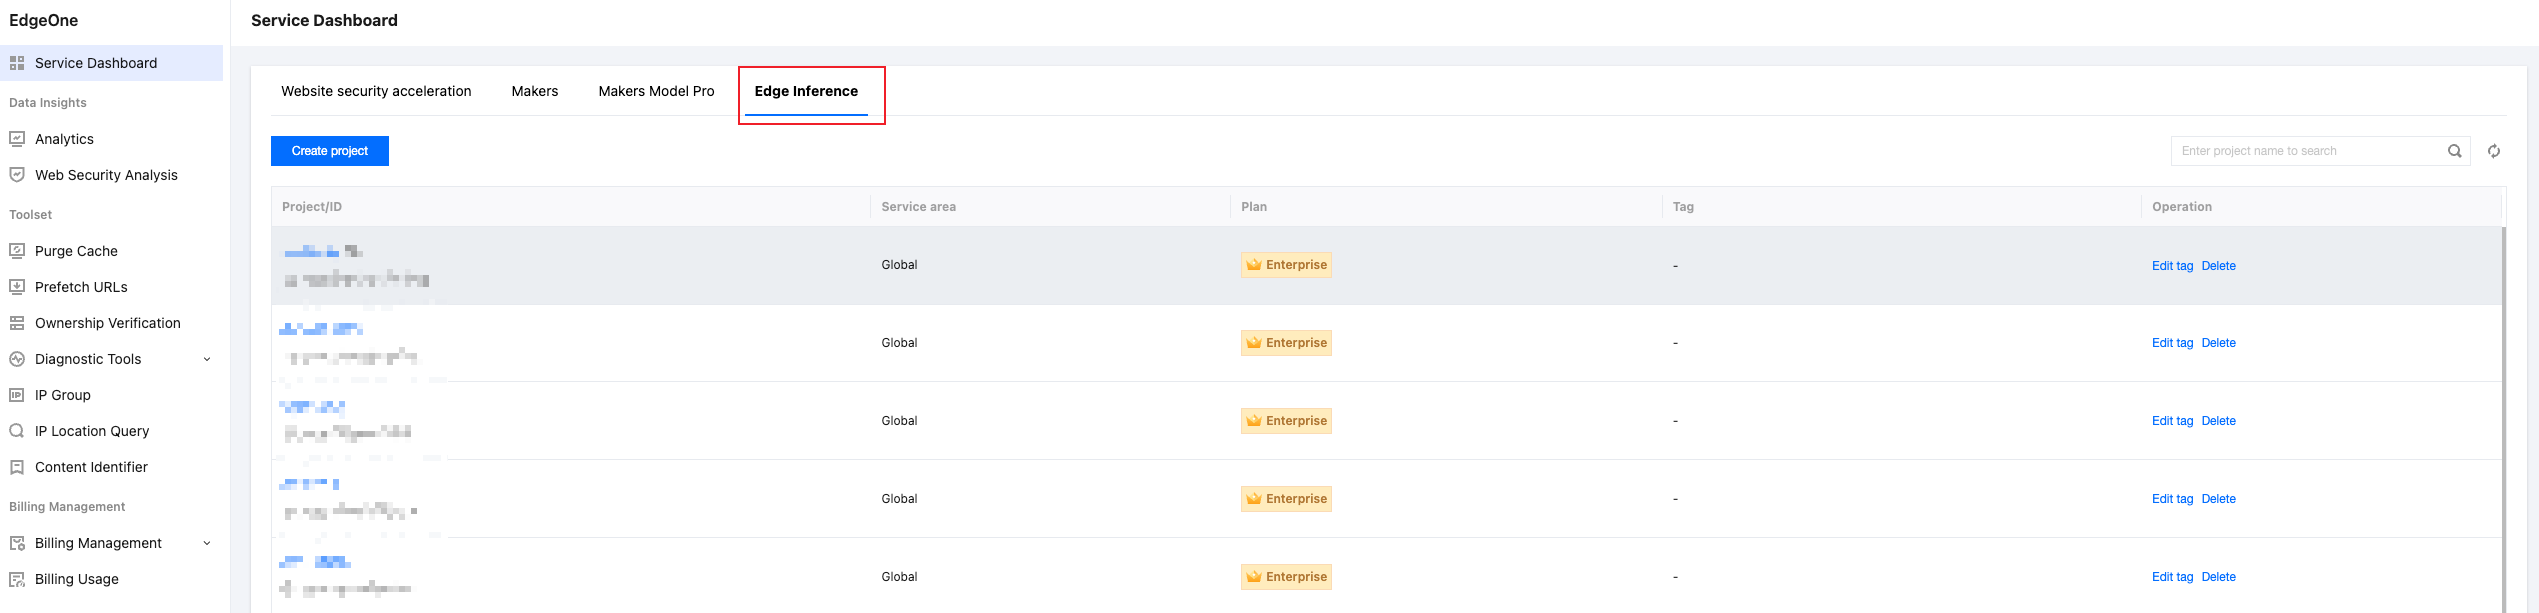Delete the fifth project in the list
This screenshot has width=2539, height=613.
pyautogui.click(x=2218, y=577)
